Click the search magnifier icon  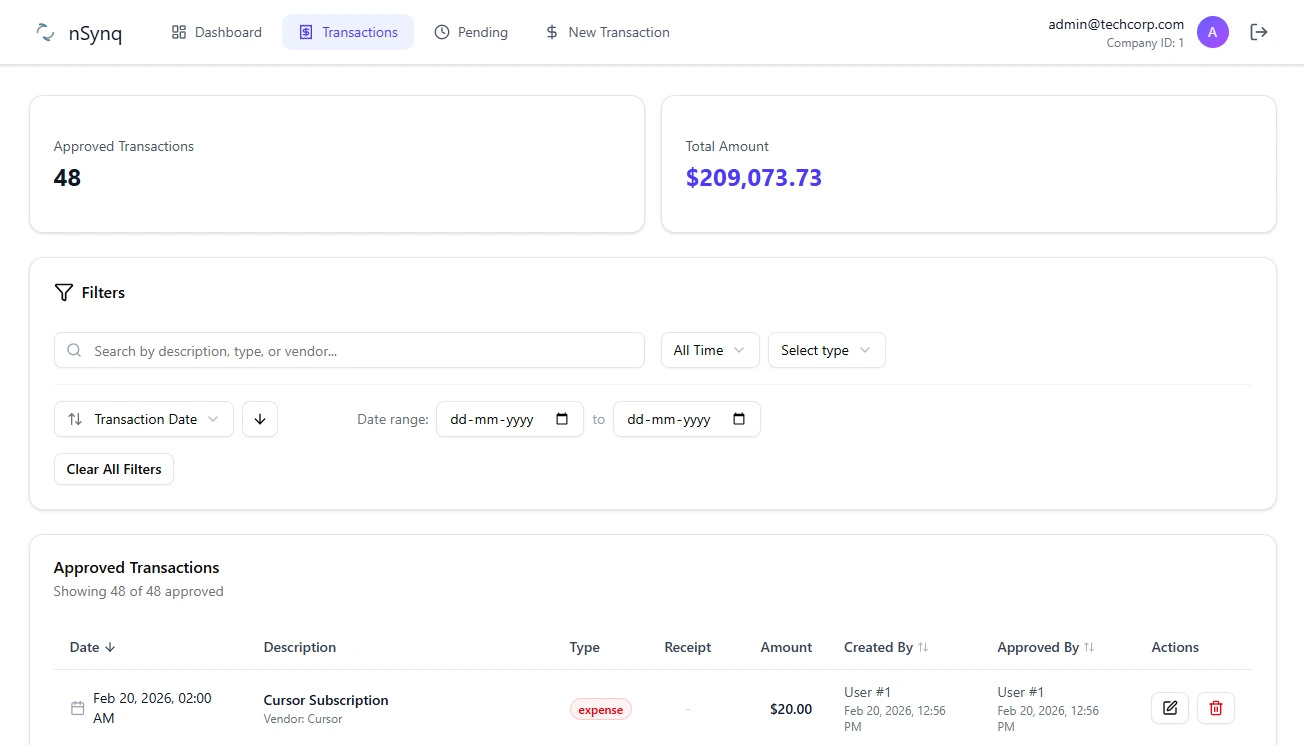click(74, 351)
